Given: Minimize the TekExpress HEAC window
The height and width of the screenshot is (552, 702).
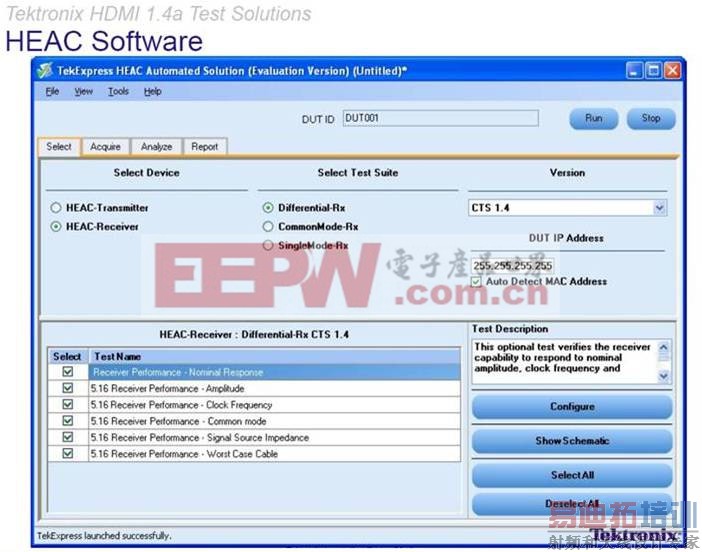Looking at the screenshot, I should tap(634, 71).
